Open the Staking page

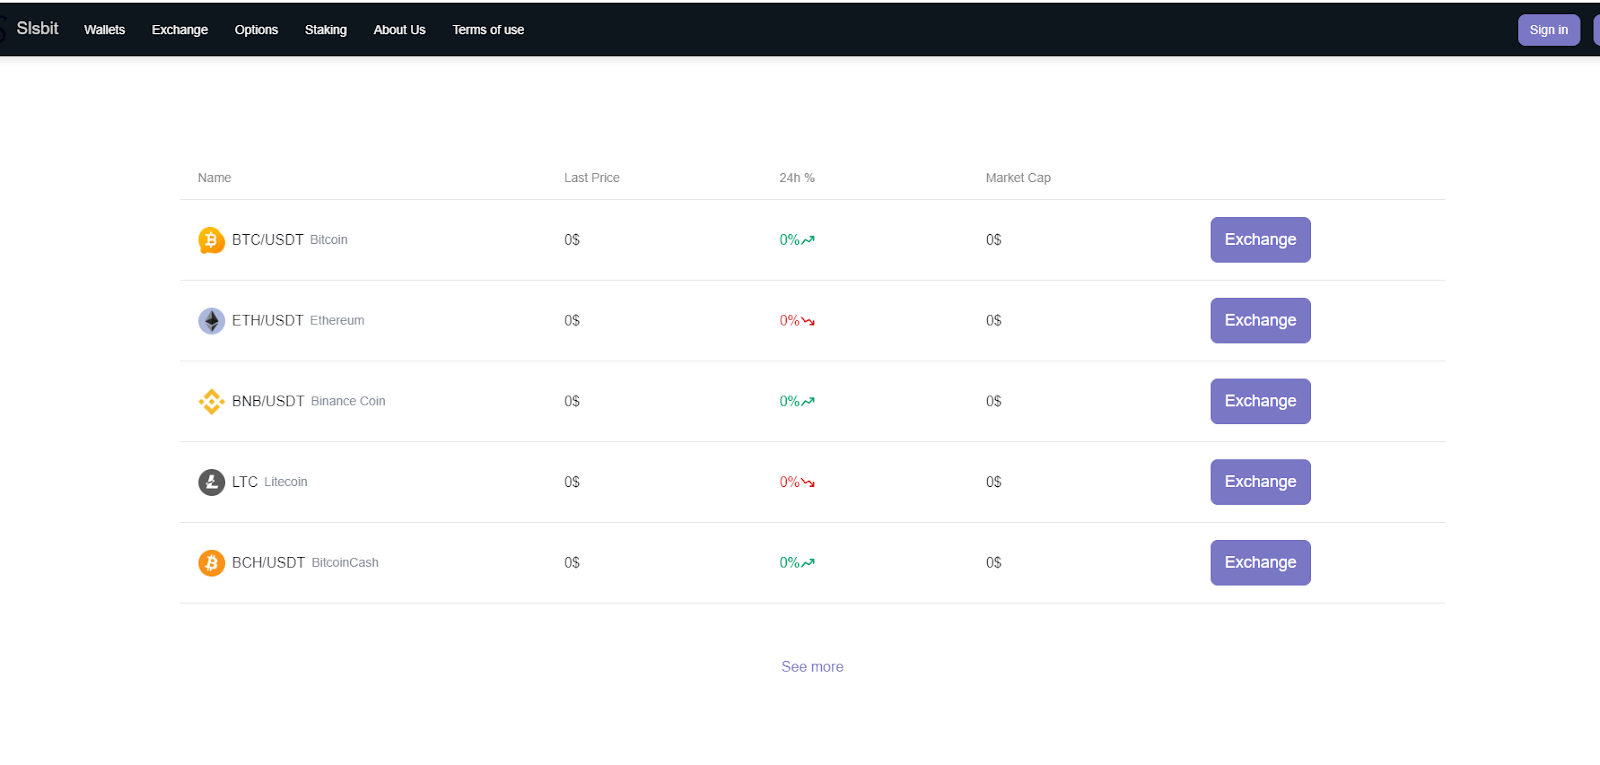pos(326,30)
